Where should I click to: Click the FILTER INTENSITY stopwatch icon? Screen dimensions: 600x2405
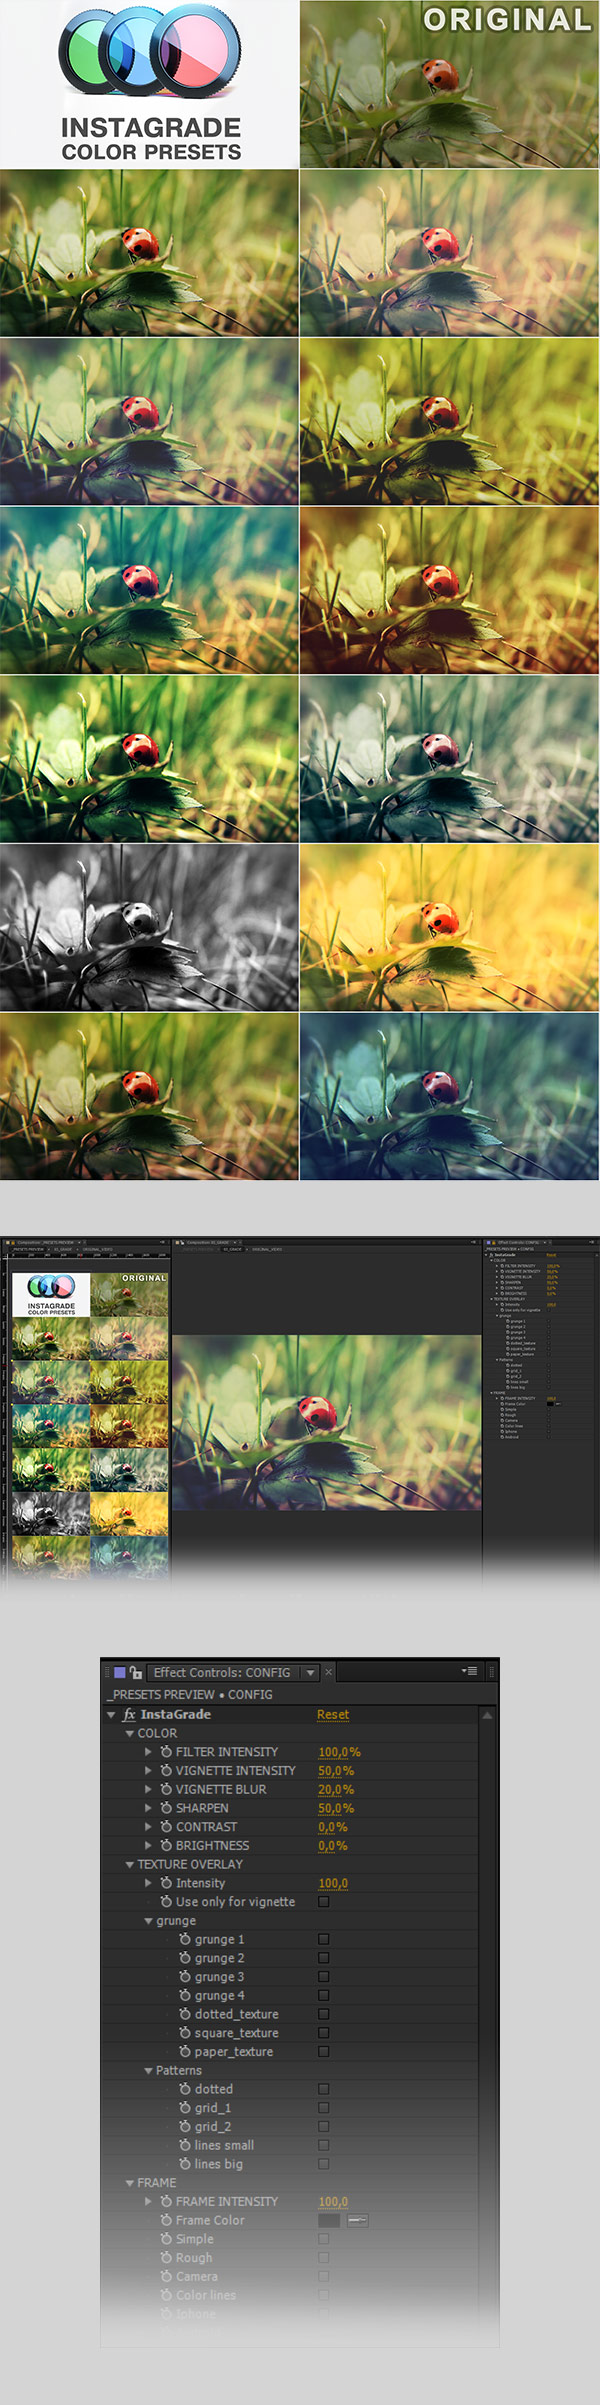(166, 1751)
